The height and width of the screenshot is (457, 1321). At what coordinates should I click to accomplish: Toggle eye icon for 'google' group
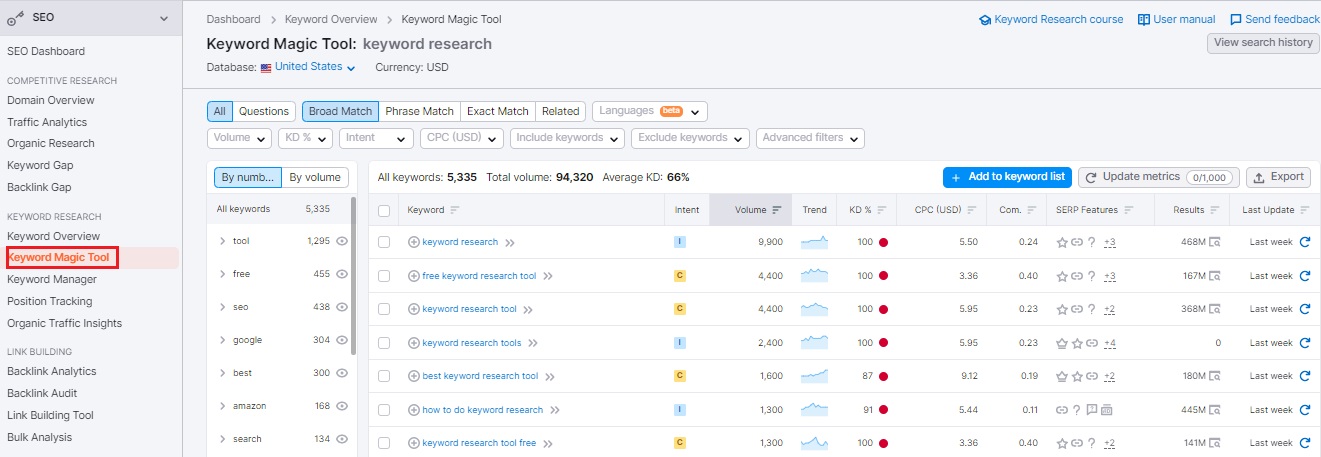[x=342, y=340]
